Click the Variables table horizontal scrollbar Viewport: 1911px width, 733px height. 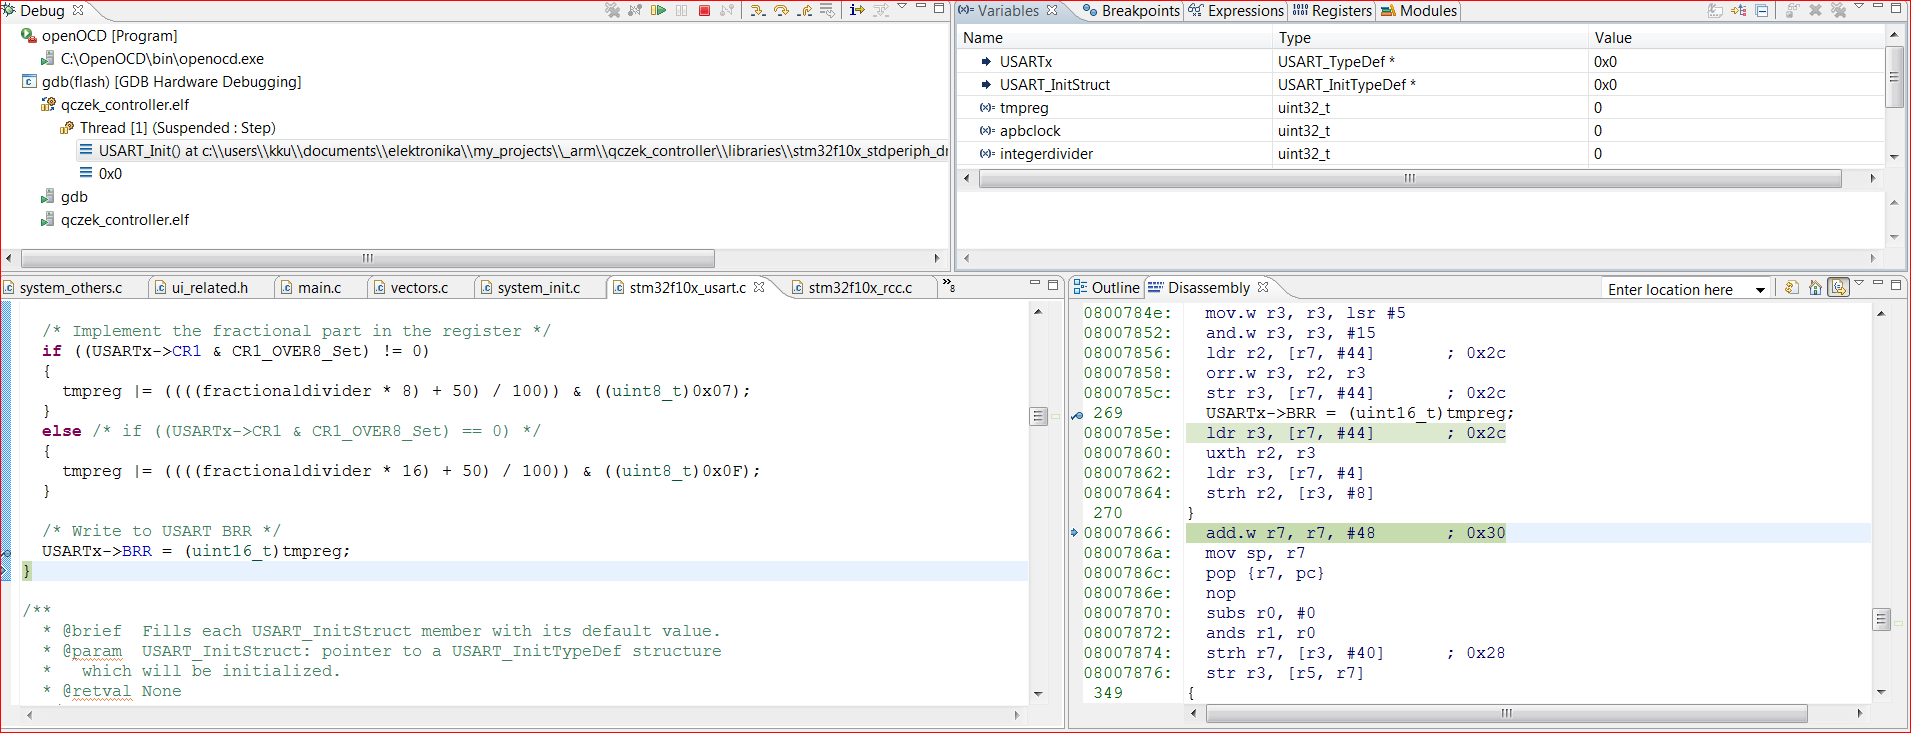pos(1410,178)
